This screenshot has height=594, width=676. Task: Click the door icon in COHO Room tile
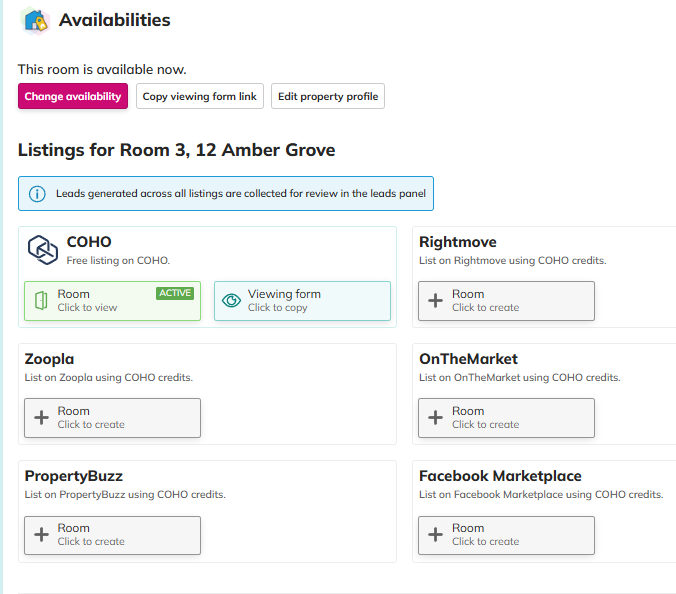pyautogui.click(x=41, y=301)
